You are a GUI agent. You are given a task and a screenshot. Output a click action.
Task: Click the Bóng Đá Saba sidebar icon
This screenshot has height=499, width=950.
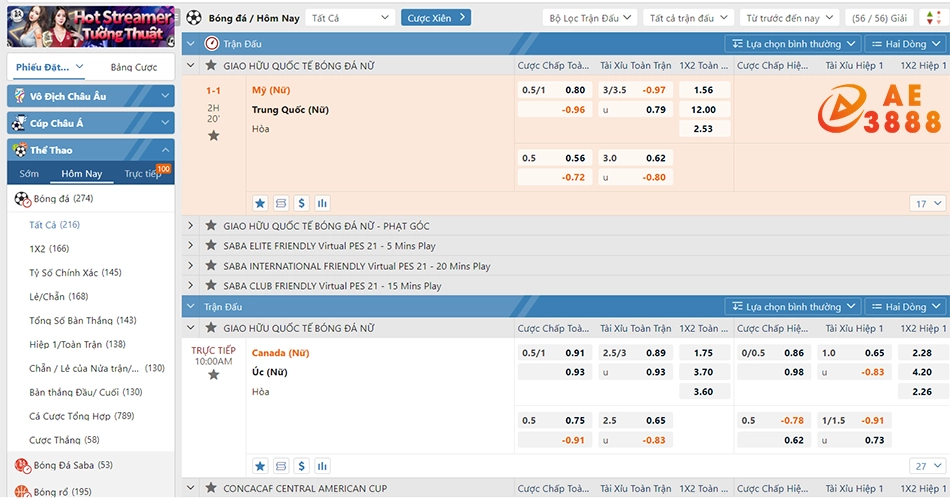(x=22, y=465)
